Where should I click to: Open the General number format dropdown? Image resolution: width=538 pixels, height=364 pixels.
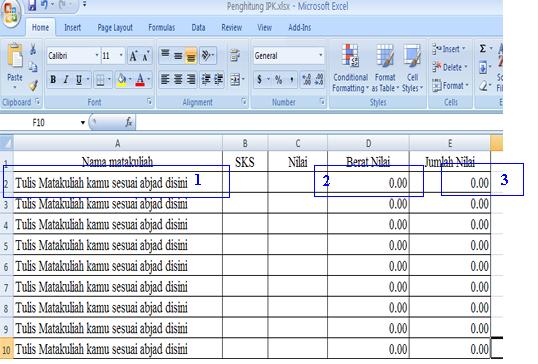point(320,55)
